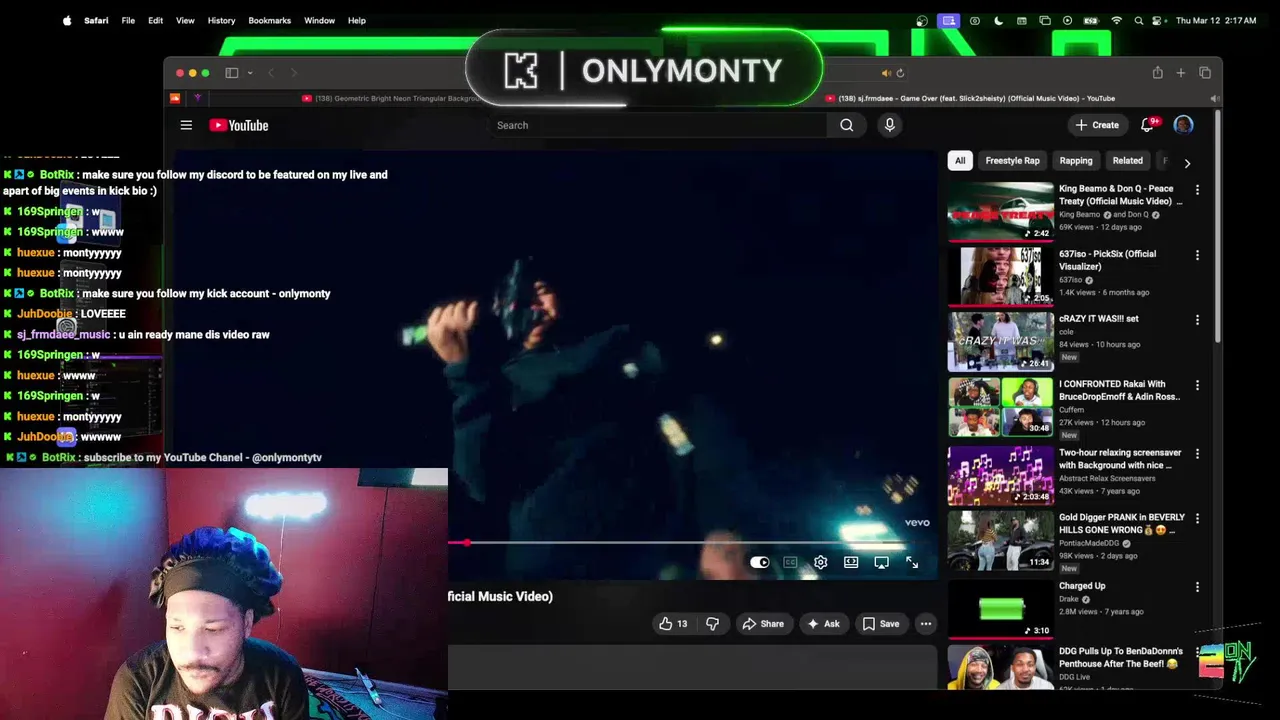The image size is (1280, 720).
Task: Open options for DDG Pulls Up video
Action: tap(1197, 652)
